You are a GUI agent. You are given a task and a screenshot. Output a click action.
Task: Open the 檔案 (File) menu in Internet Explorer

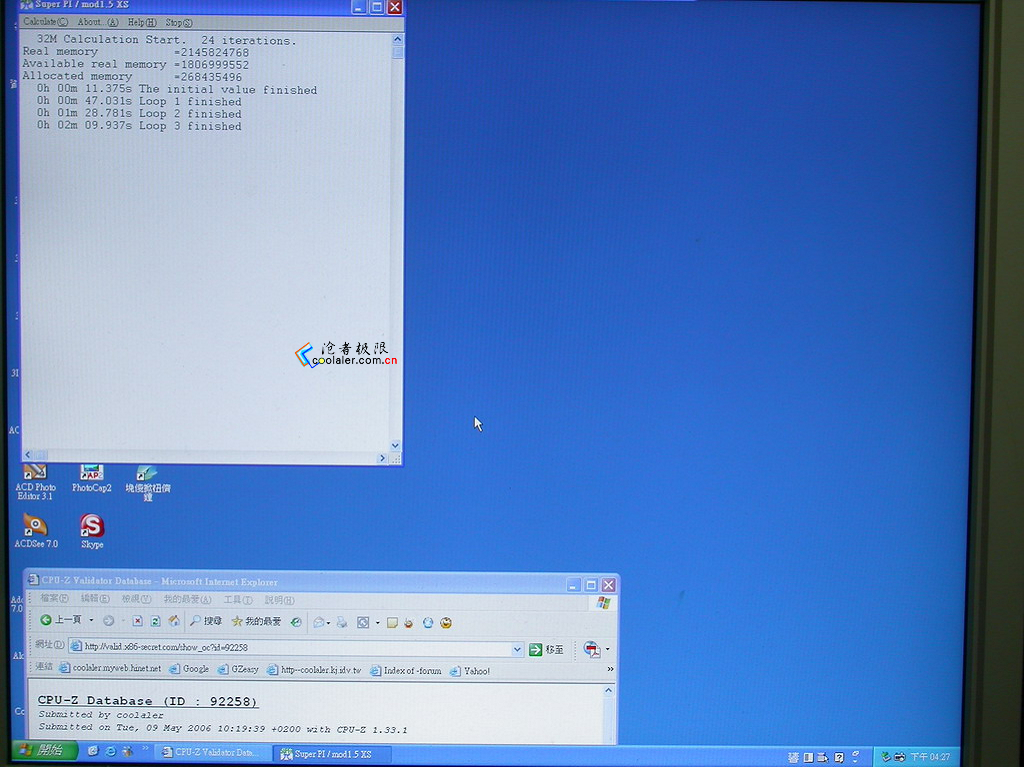click(54, 599)
